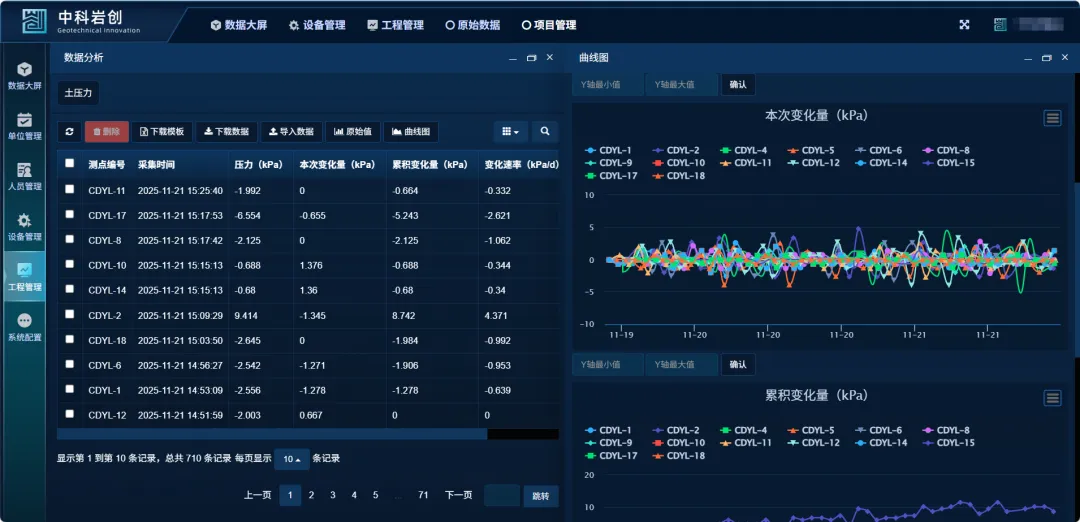Click the 中科岩创 logo icon

point(34,22)
